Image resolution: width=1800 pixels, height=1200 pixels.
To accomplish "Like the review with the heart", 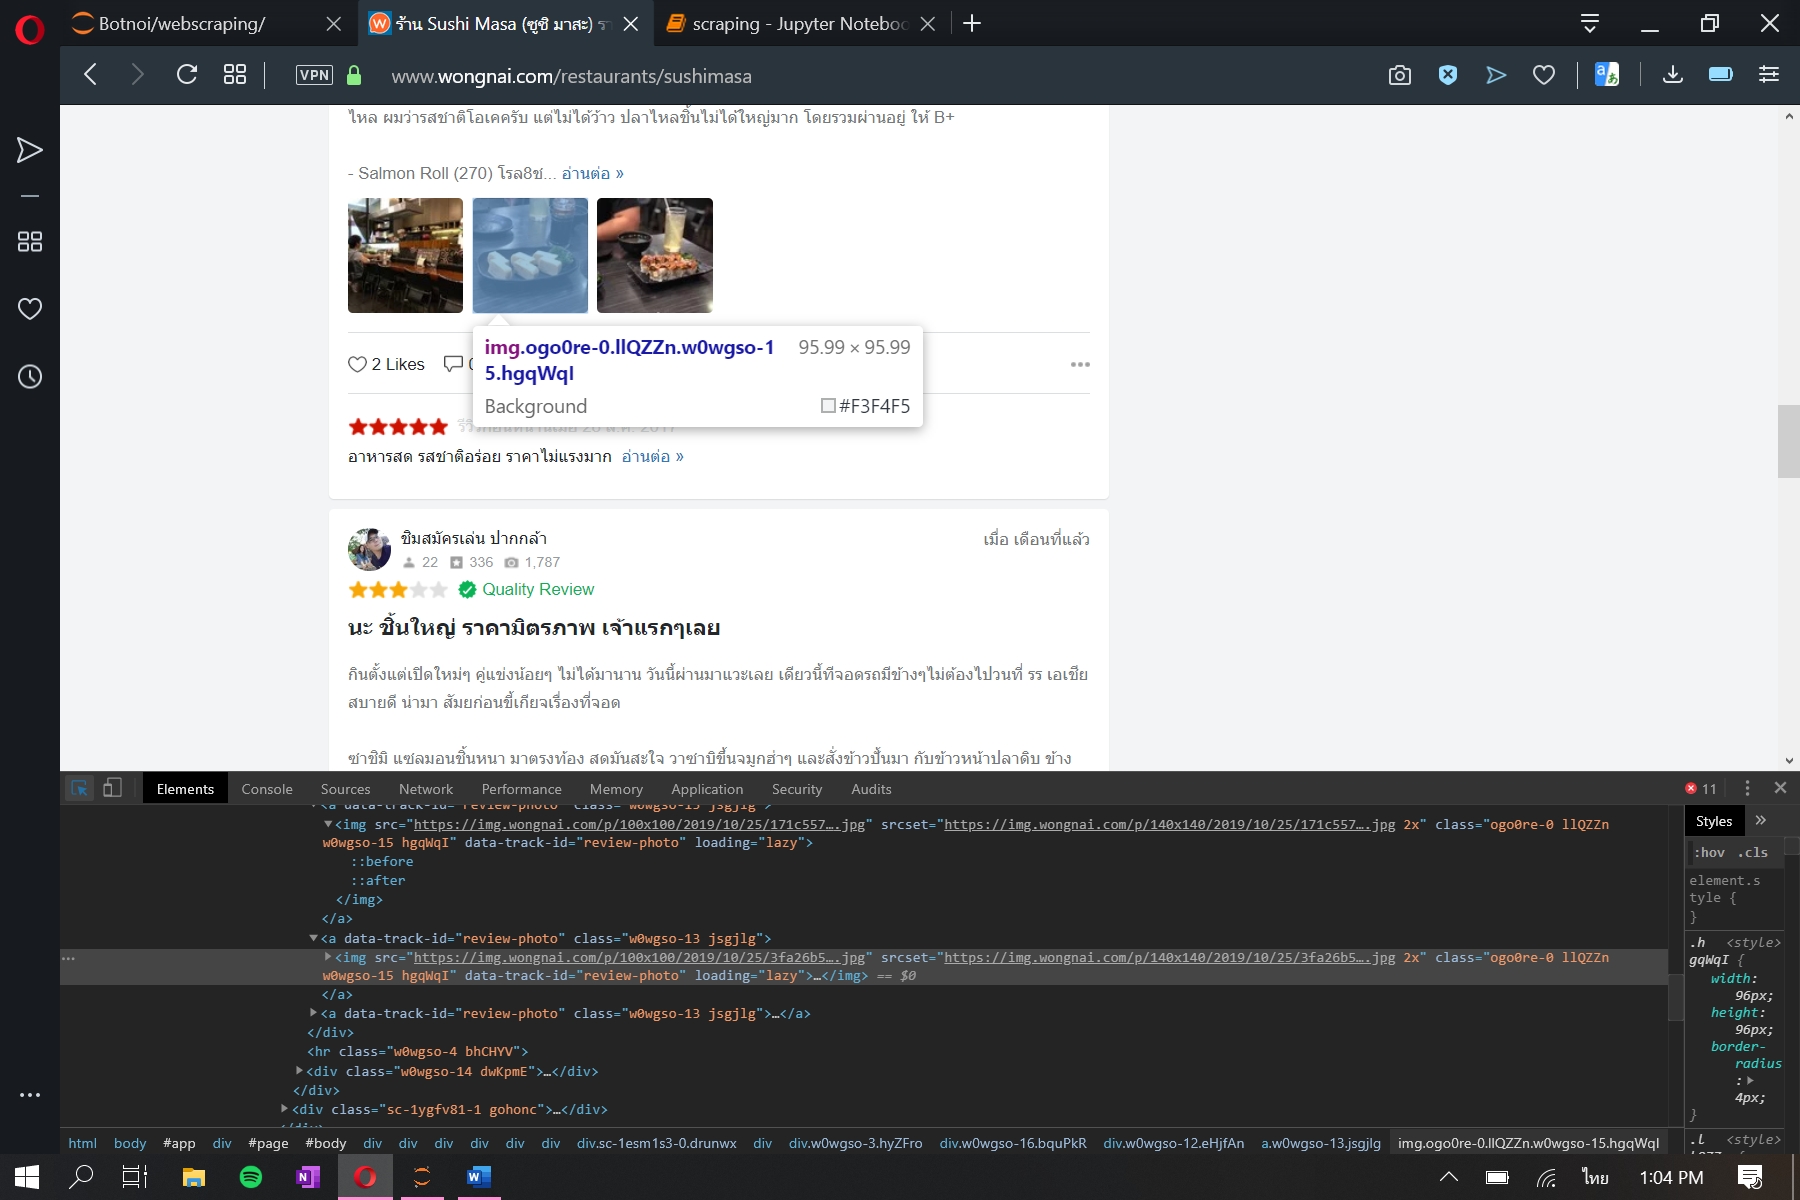I will [x=357, y=365].
